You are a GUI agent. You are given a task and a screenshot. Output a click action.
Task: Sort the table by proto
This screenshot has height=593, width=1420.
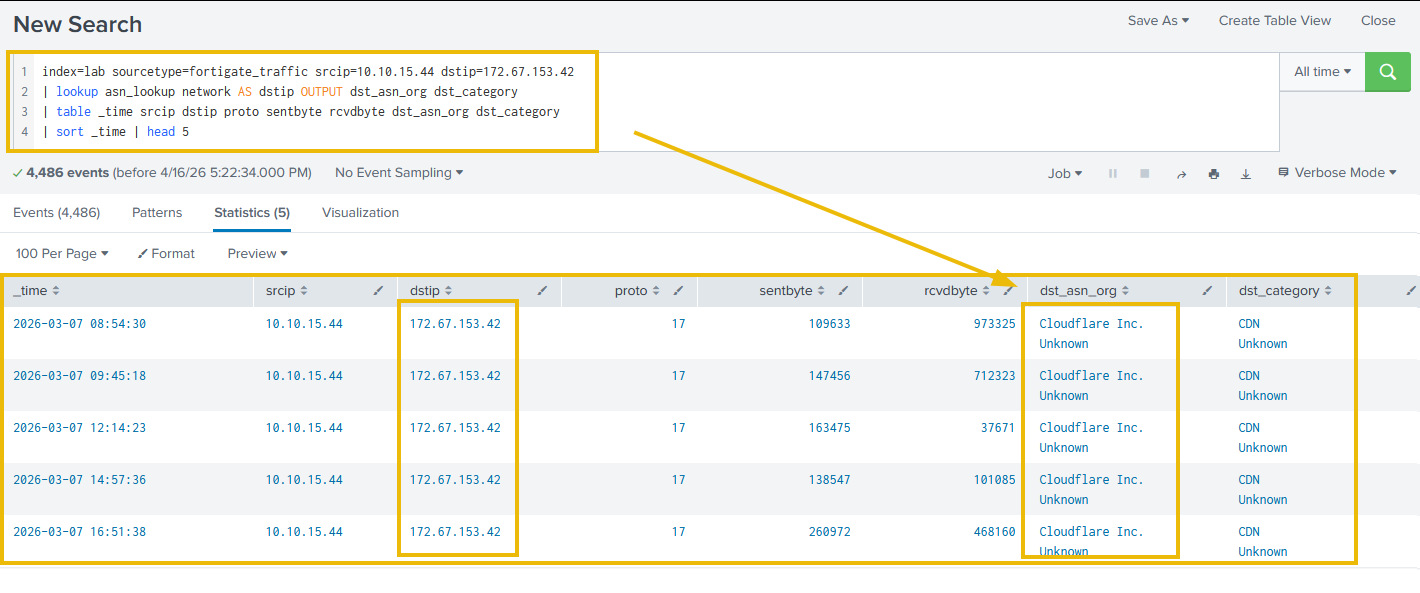point(637,291)
